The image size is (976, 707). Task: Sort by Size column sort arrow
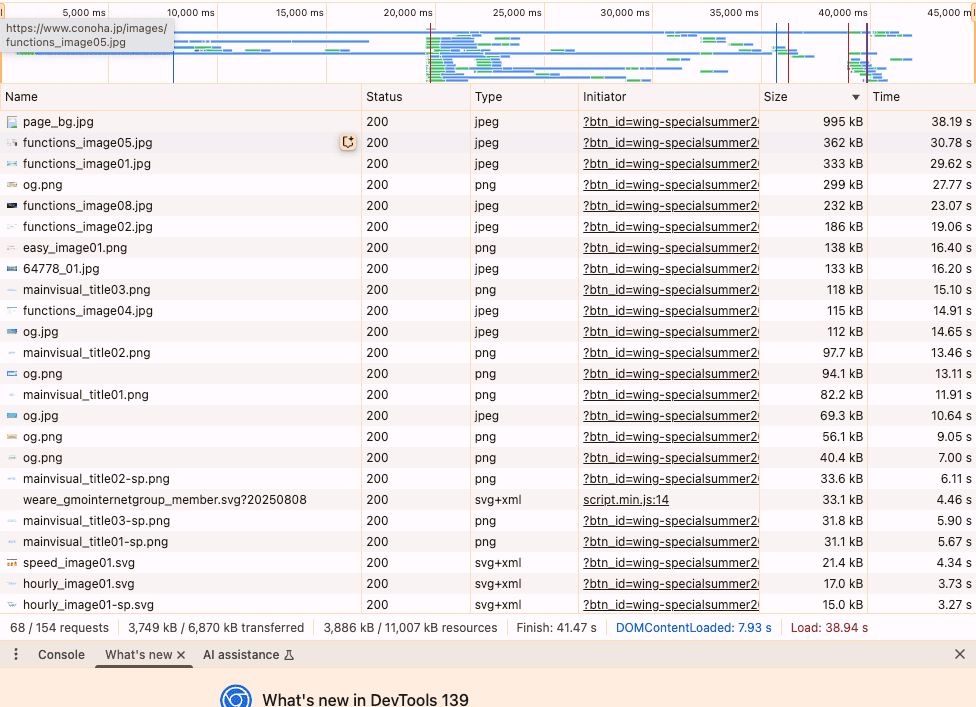856,97
